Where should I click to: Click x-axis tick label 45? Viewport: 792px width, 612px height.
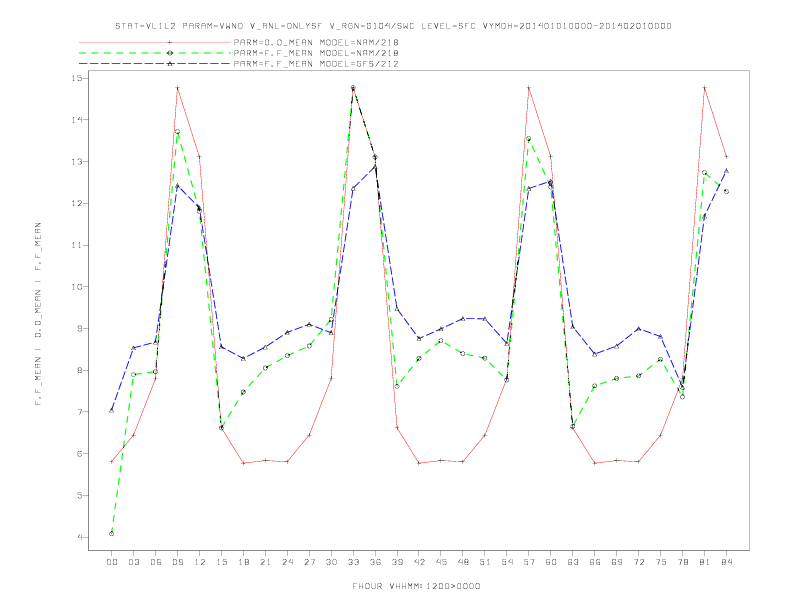[441, 562]
